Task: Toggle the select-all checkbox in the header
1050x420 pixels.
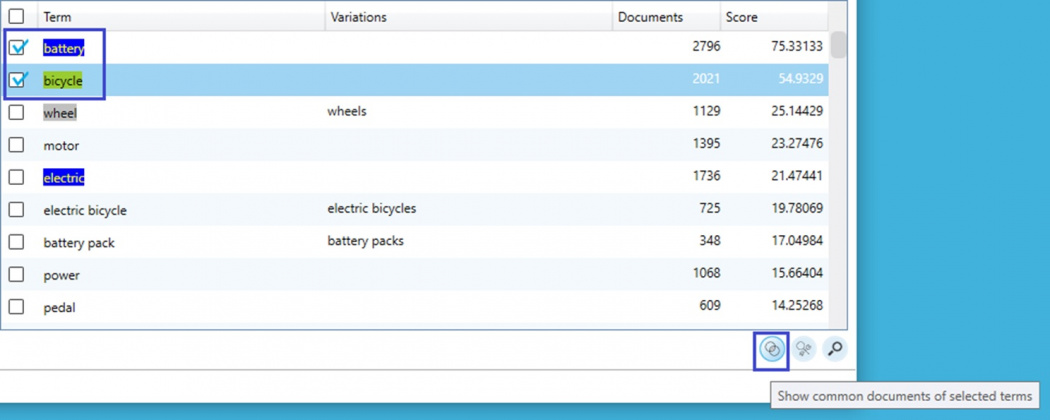Action: [x=16, y=16]
